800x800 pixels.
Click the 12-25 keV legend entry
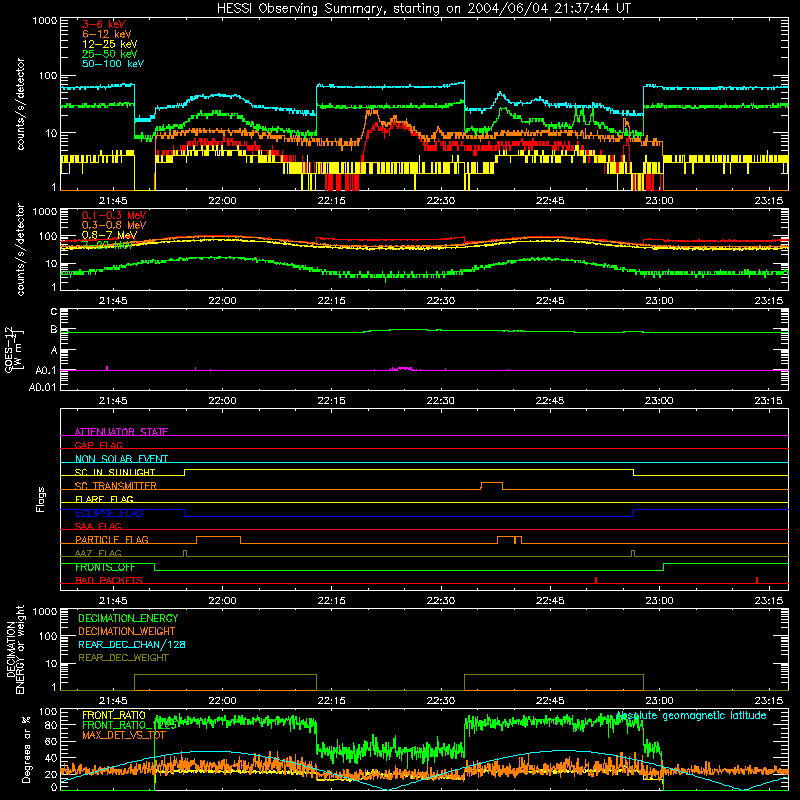pyautogui.click(x=110, y=44)
